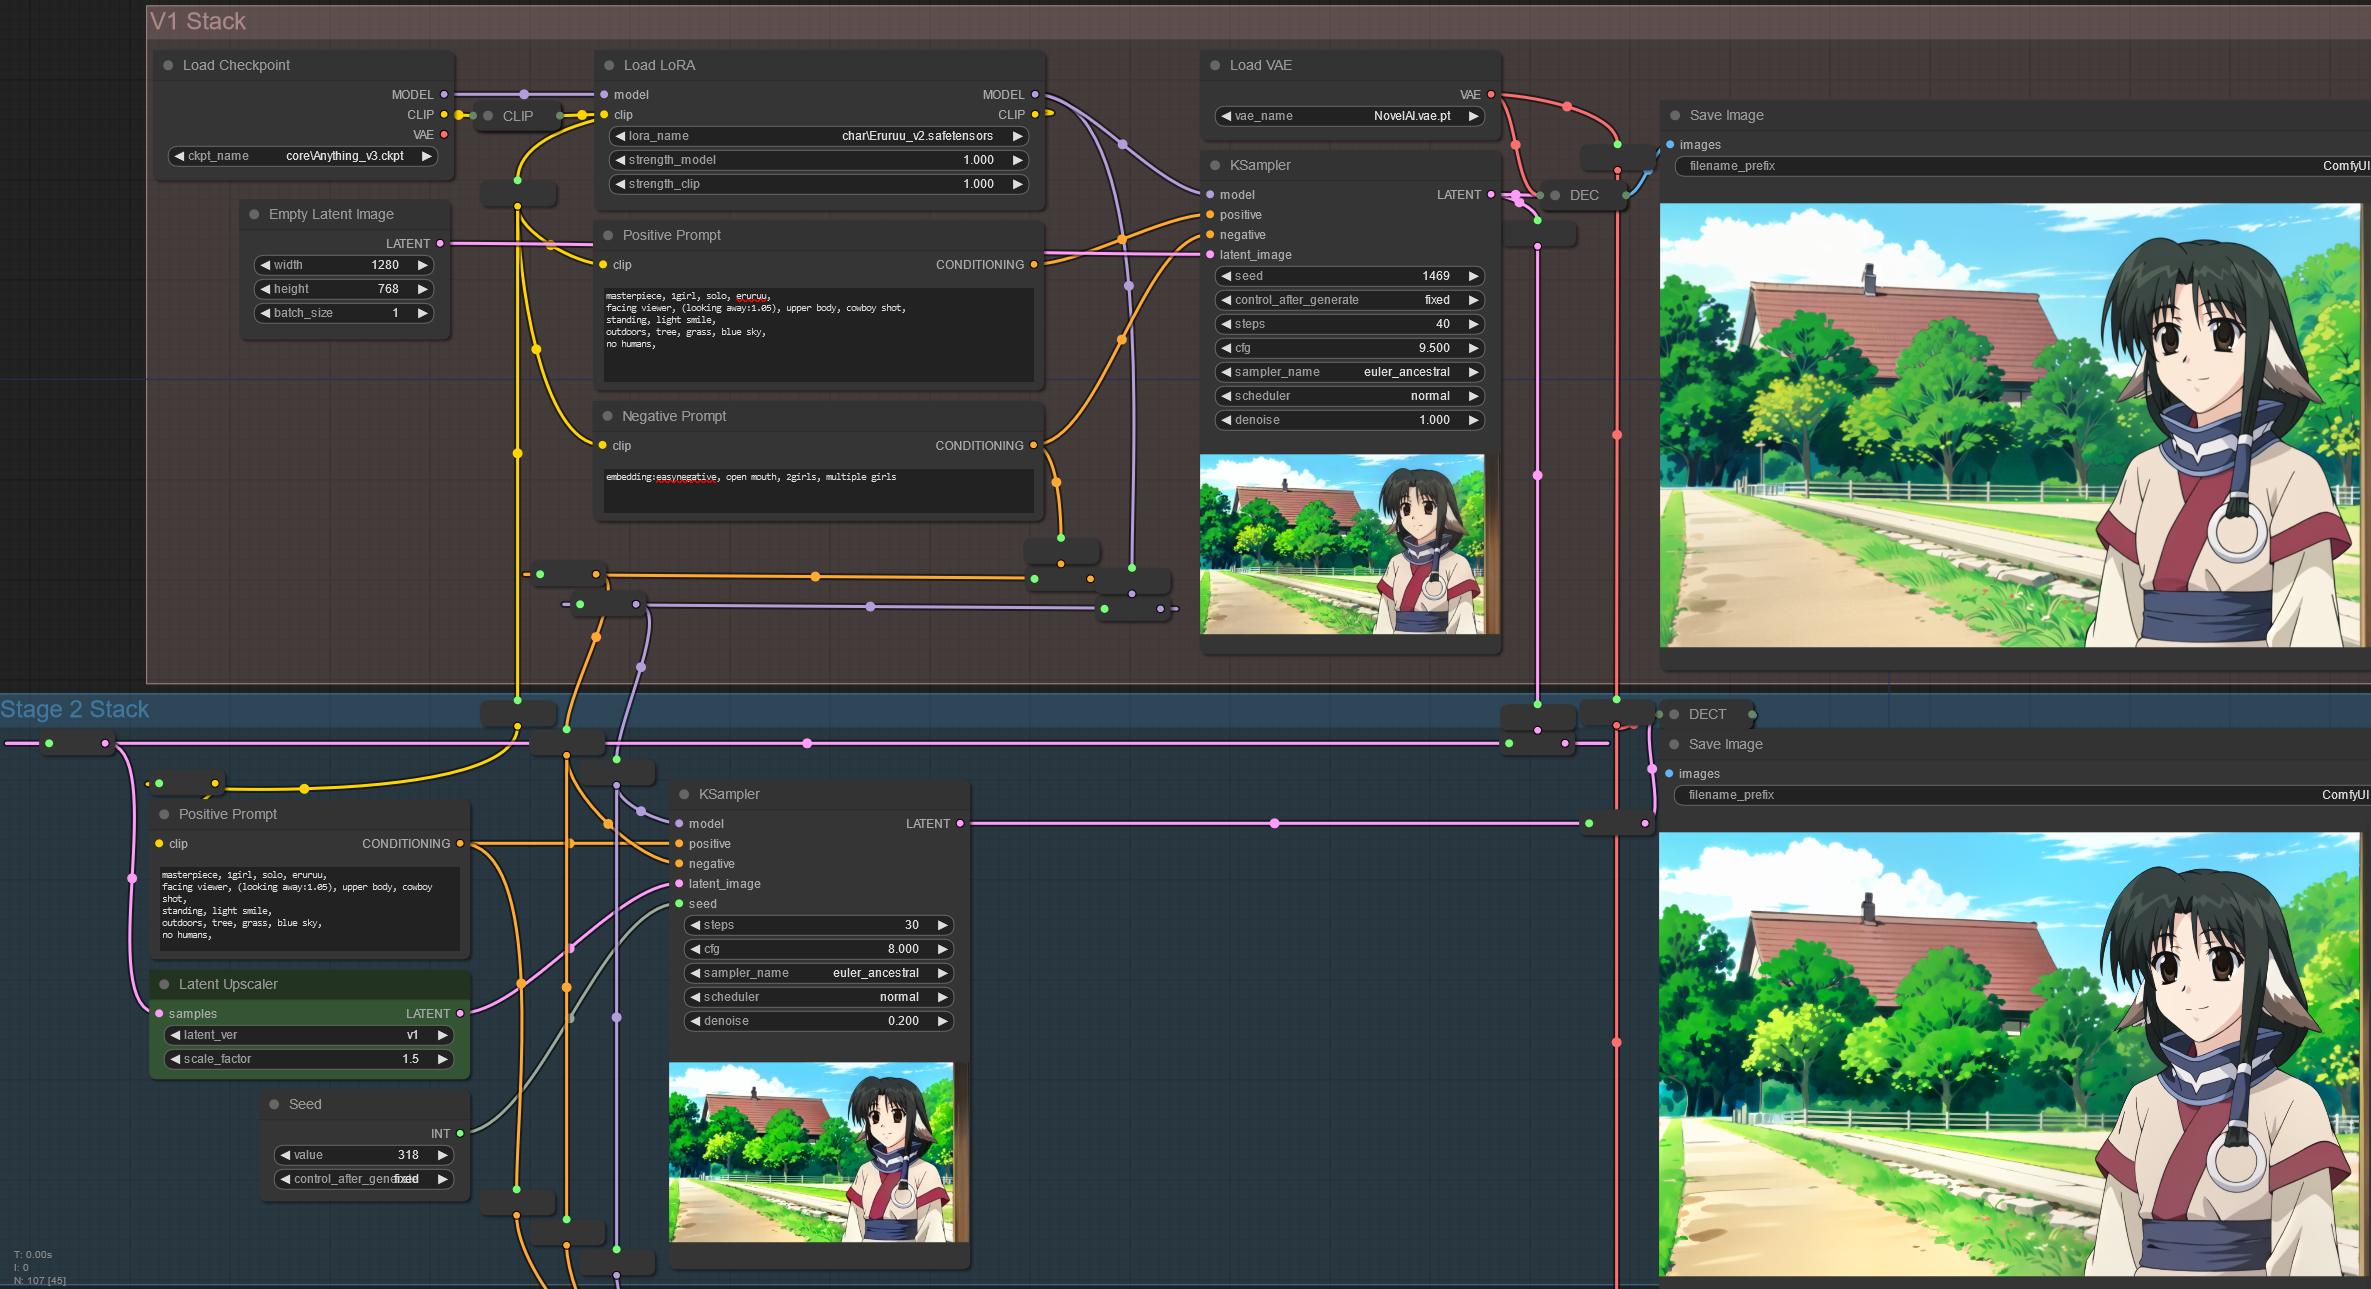Collapse the Load Checkpoint node via title dot

pos(168,65)
